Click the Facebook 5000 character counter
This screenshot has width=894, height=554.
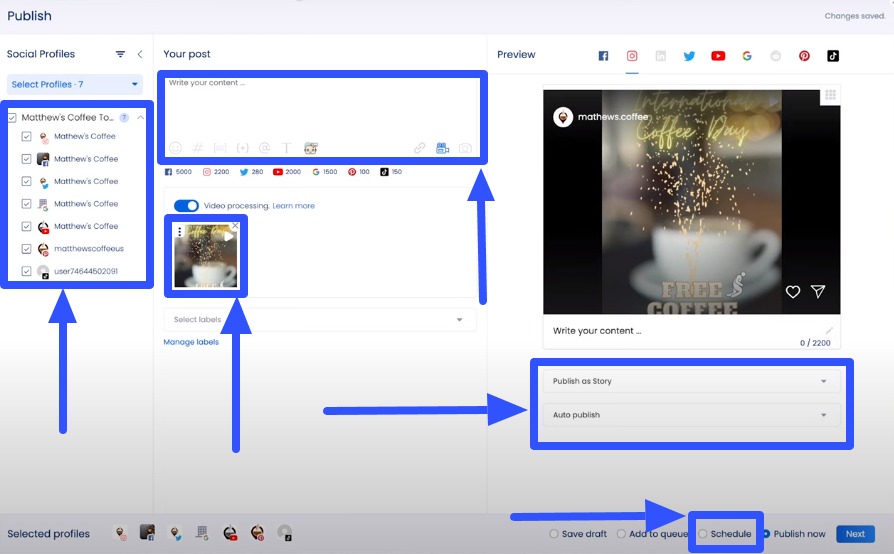pos(178,172)
